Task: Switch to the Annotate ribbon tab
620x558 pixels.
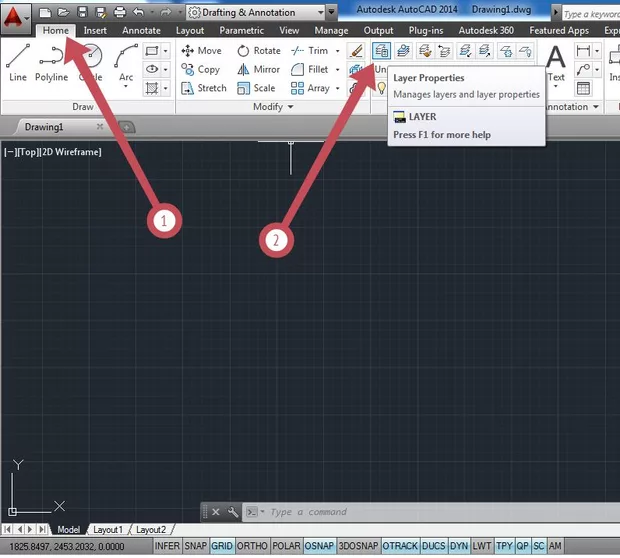Action: 141,31
